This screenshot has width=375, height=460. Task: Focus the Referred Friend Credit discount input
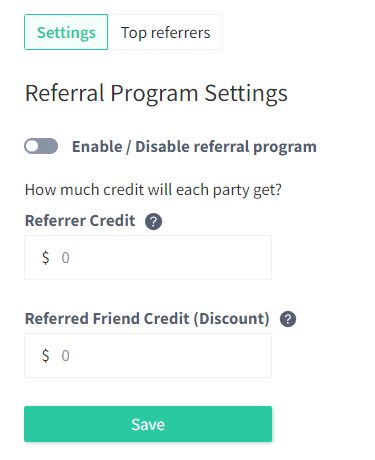pyautogui.click(x=148, y=355)
